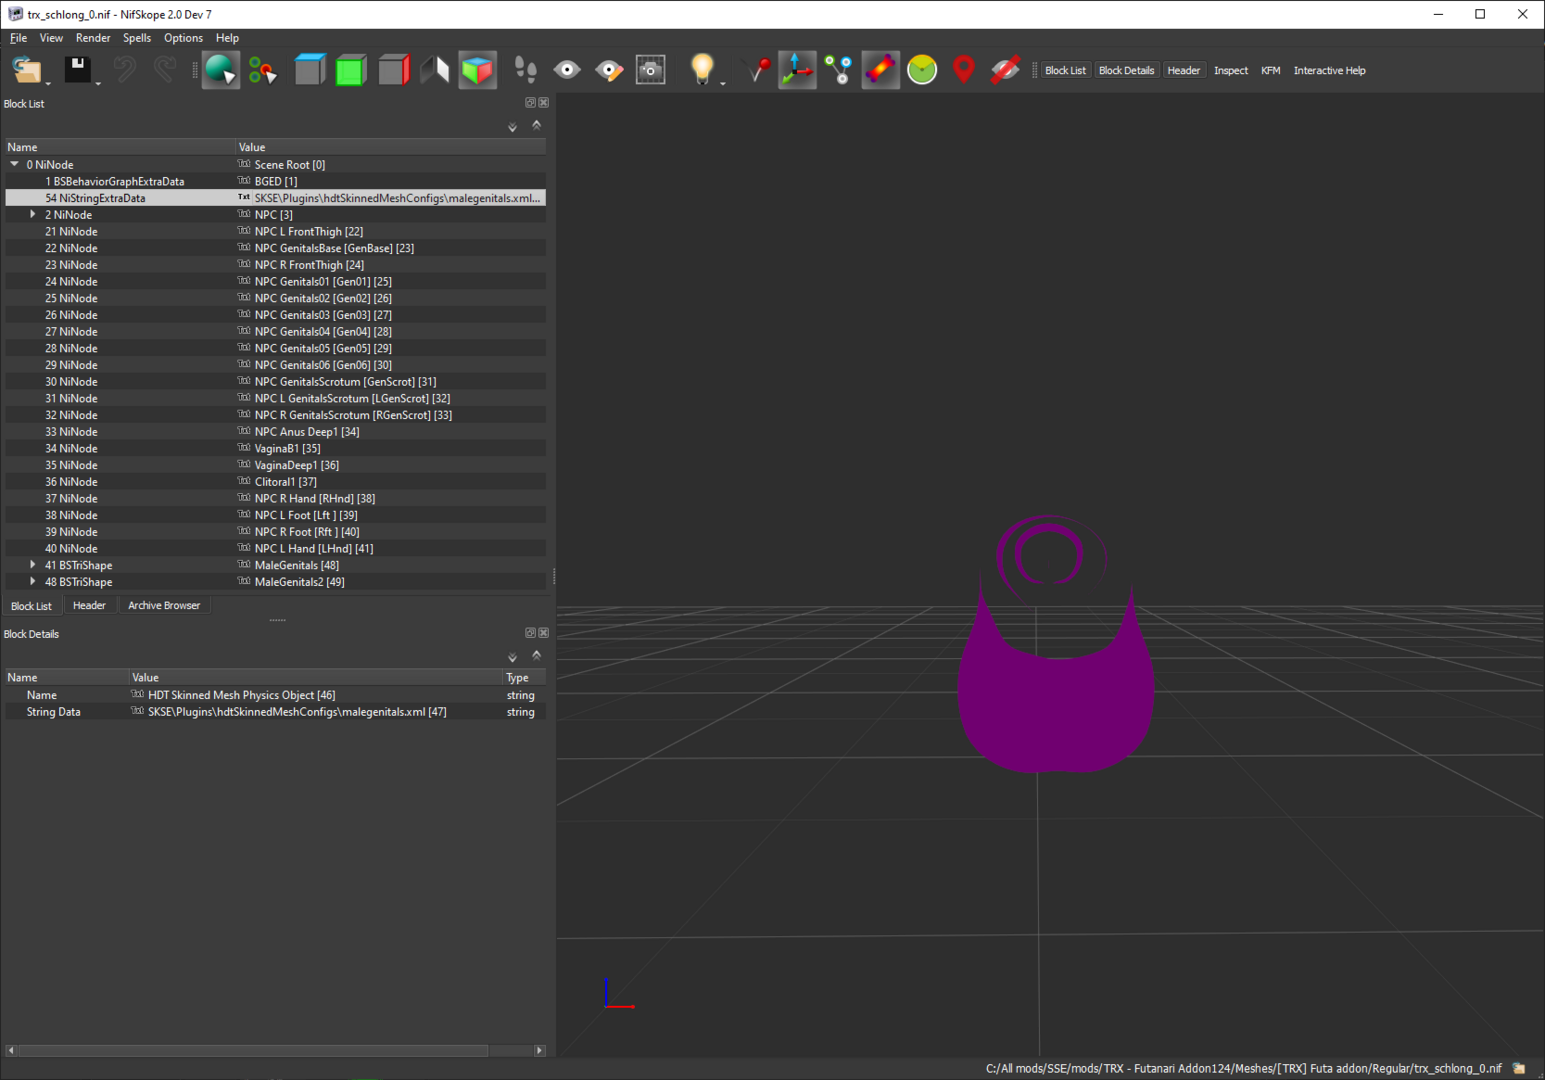Open the File menu

pyautogui.click(x=19, y=38)
